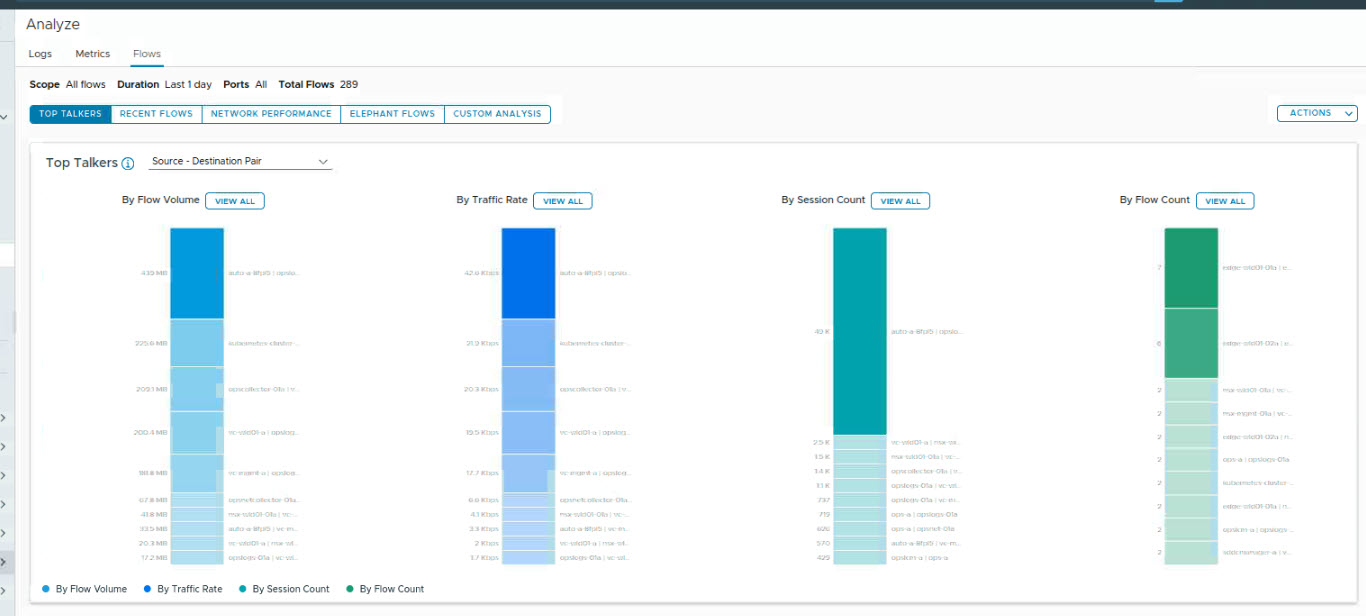Click the 439 MB top flow volume bar
Image resolution: width=1366 pixels, height=616 pixels.
click(196, 273)
